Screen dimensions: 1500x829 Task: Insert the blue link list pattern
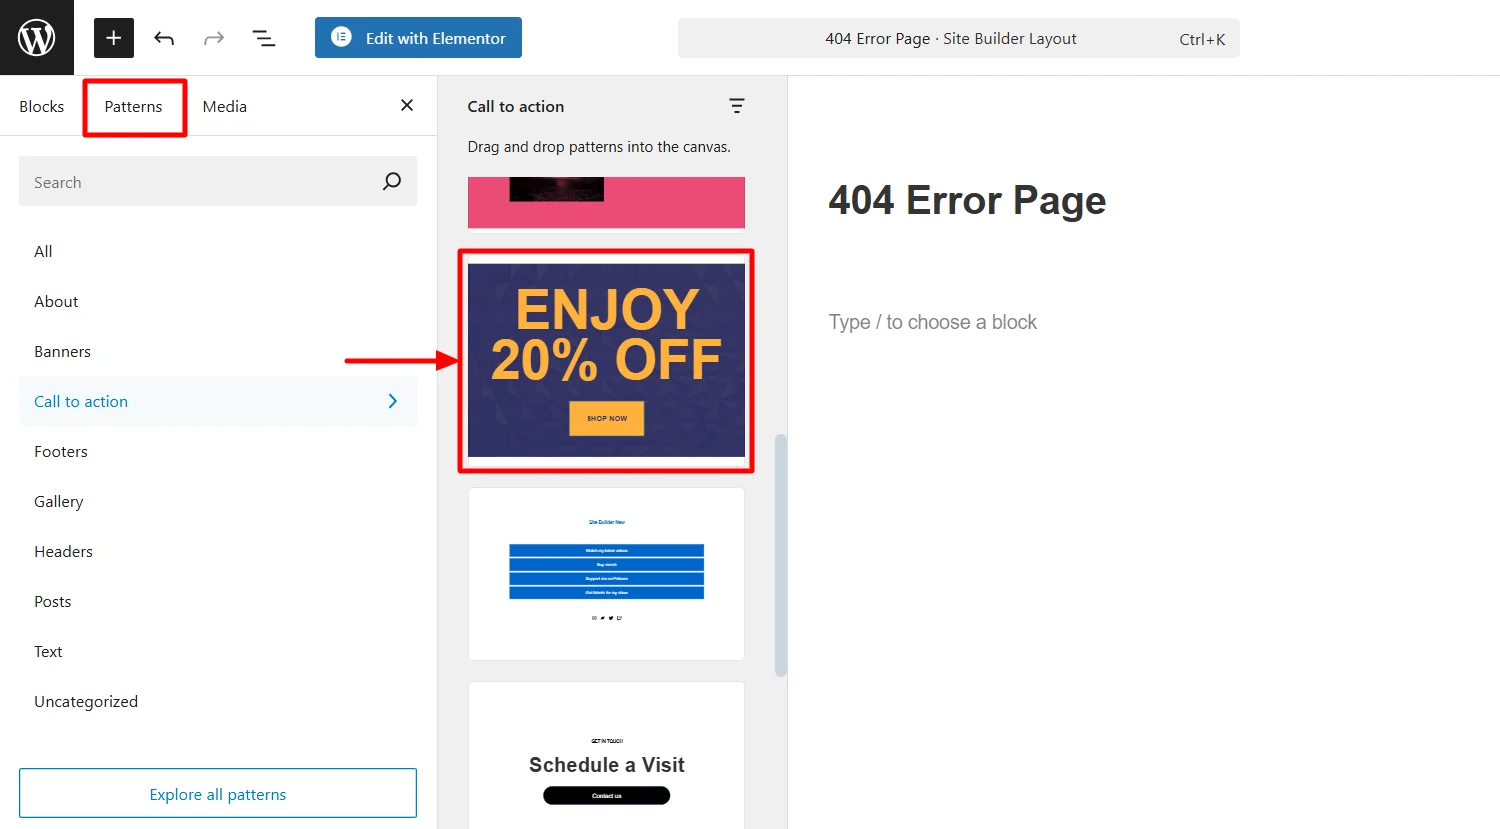coord(606,574)
